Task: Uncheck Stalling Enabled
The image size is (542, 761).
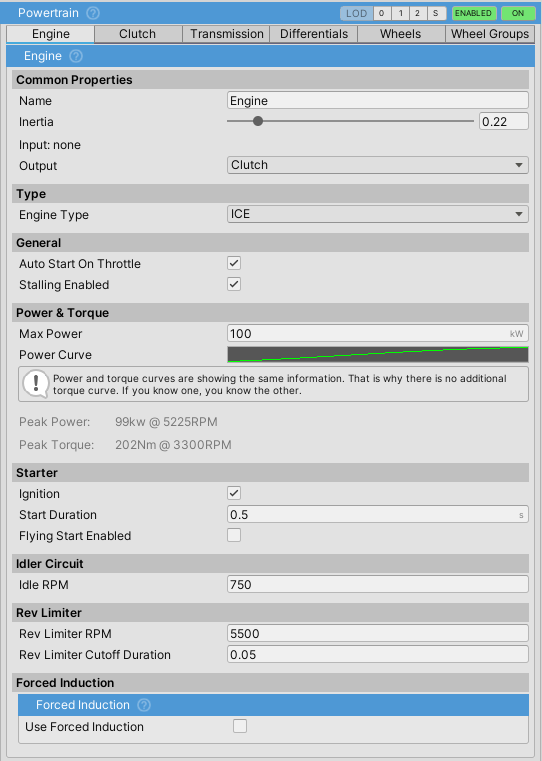Action: tap(234, 284)
